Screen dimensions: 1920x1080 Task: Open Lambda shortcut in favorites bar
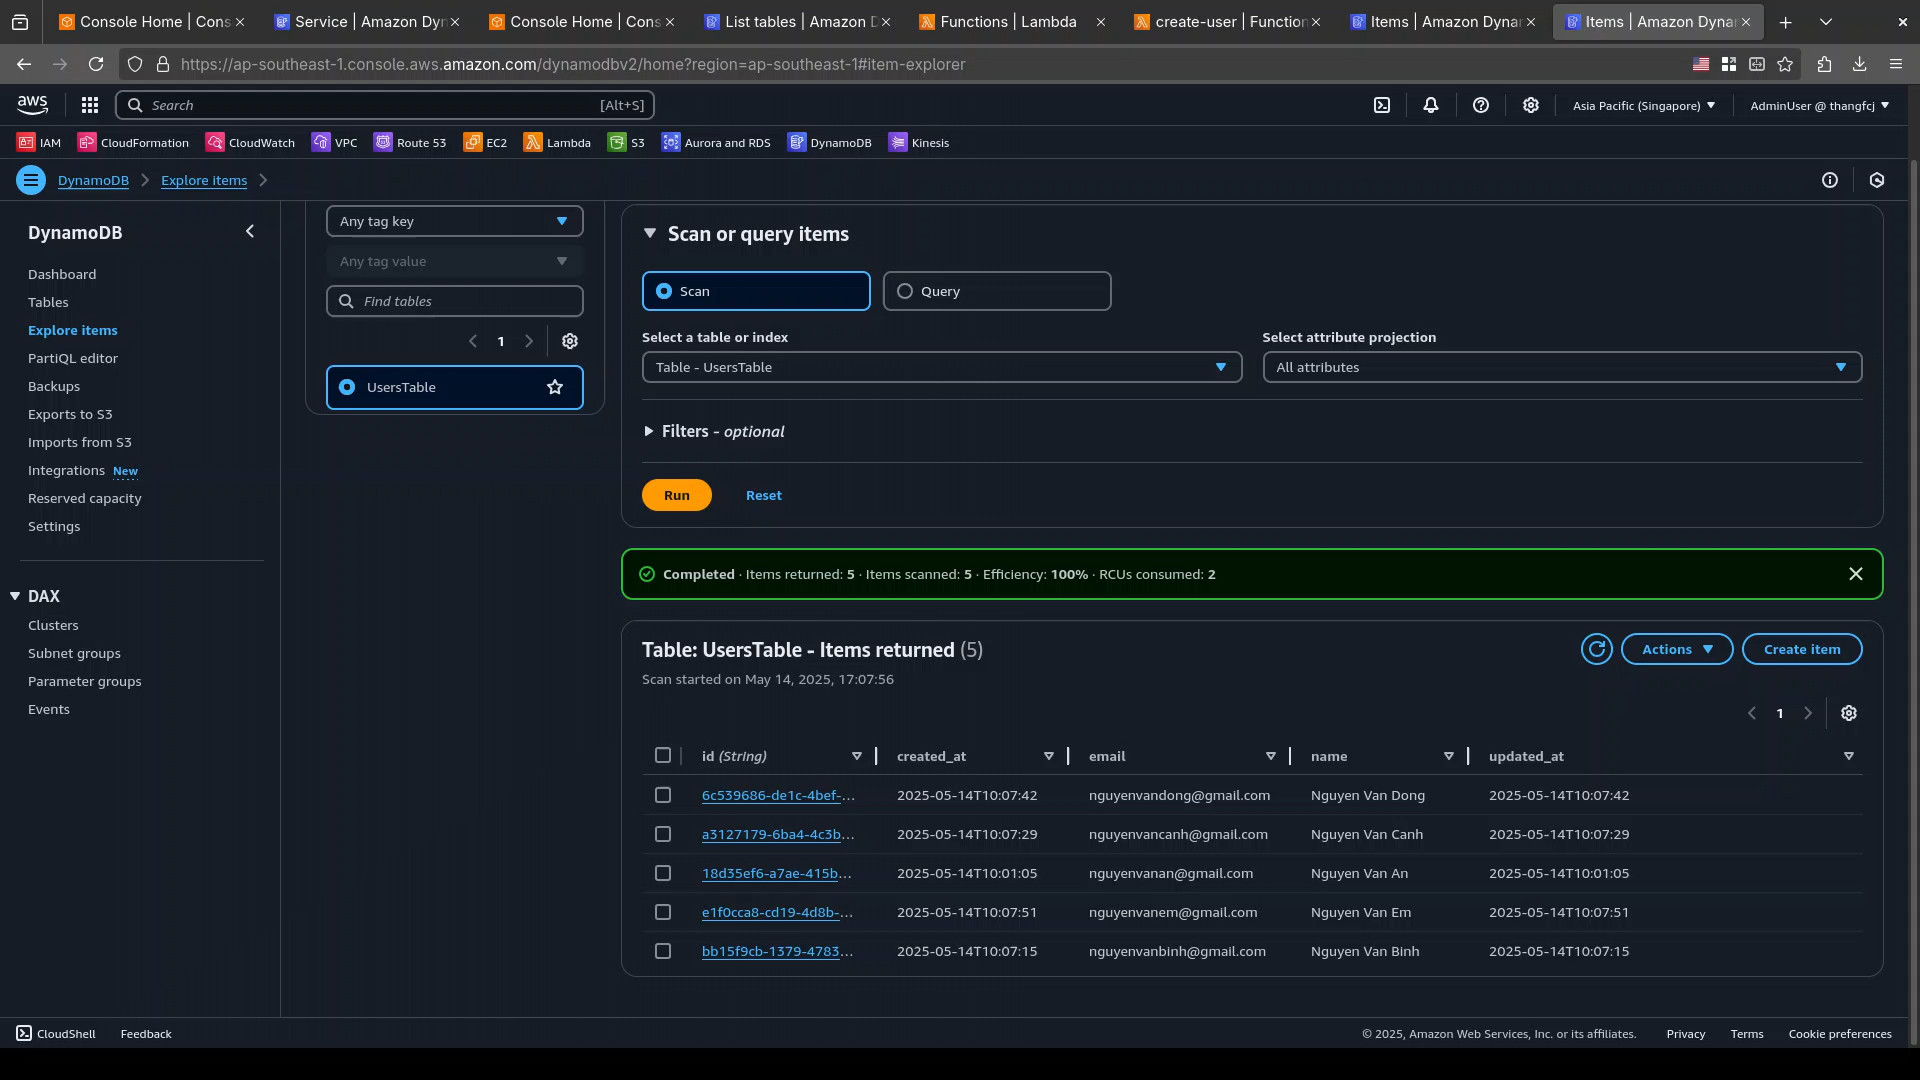558,143
